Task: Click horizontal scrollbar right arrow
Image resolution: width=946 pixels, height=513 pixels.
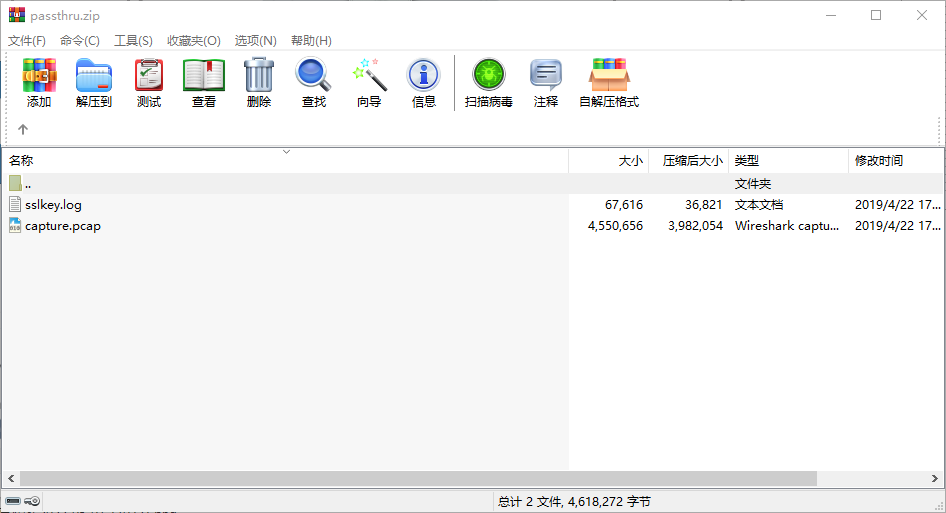Action: pos(935,478)
